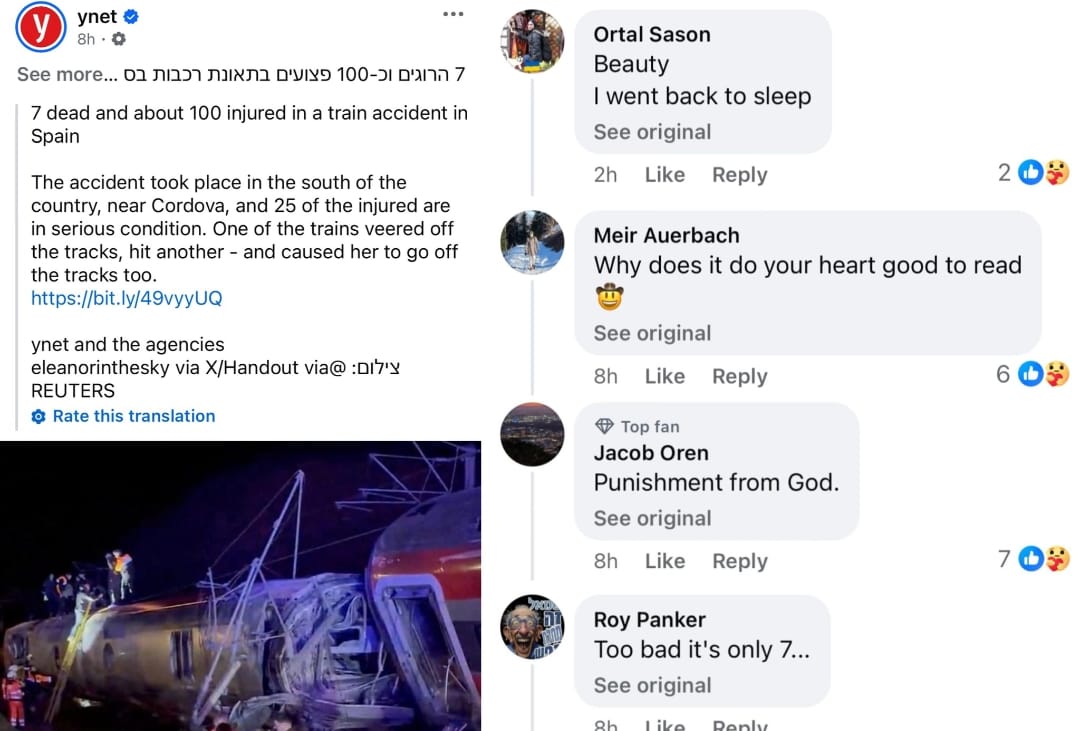
Task: Open the bit.ly article link
Action: (126, 298)
